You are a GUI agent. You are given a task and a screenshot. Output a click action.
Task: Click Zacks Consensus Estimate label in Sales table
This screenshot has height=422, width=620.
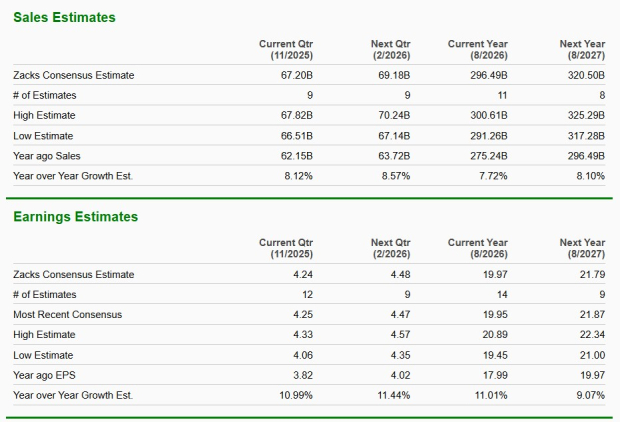73,75
